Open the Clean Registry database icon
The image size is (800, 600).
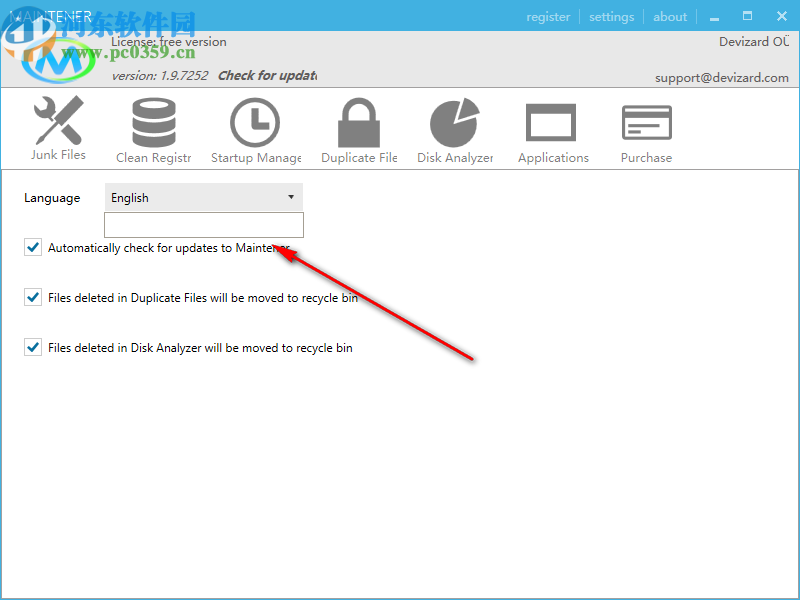pos(154,122)
